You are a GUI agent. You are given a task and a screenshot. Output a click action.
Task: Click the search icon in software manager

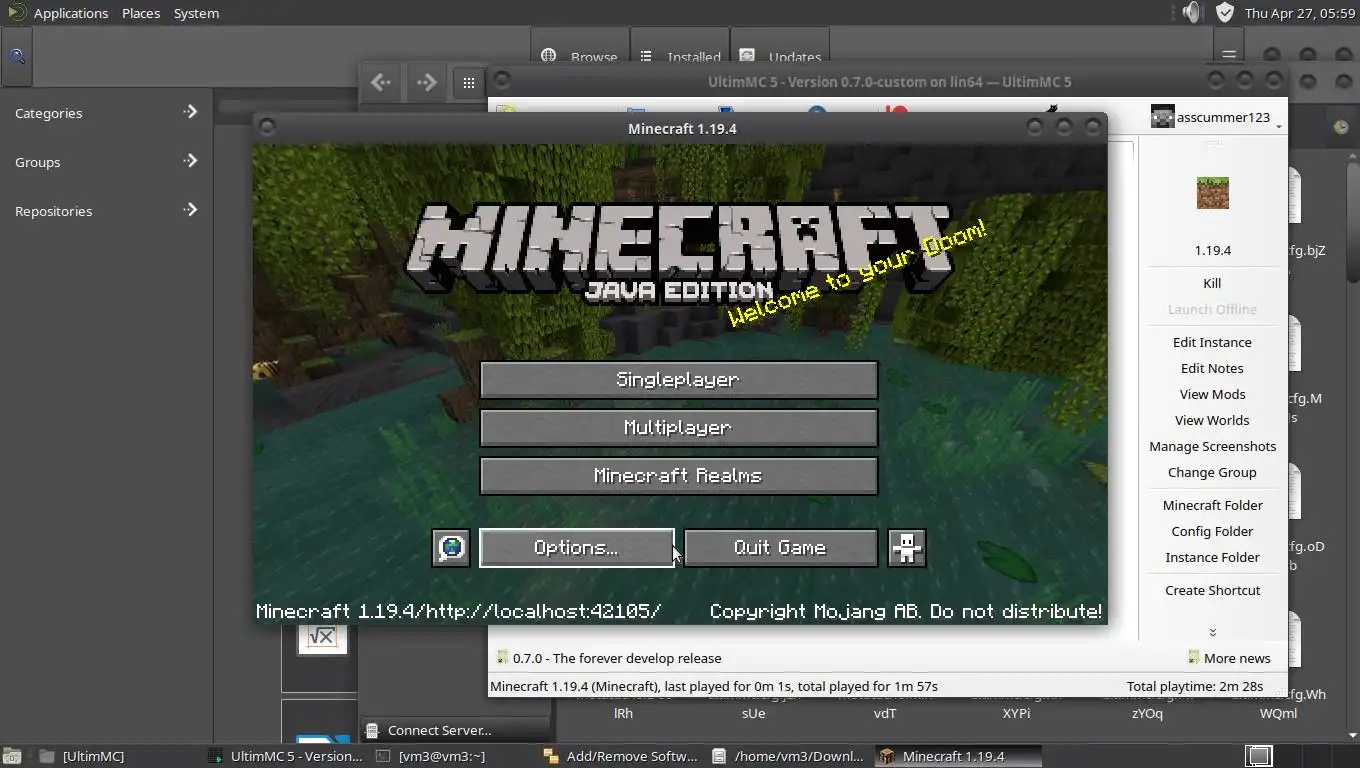point(17,57)
